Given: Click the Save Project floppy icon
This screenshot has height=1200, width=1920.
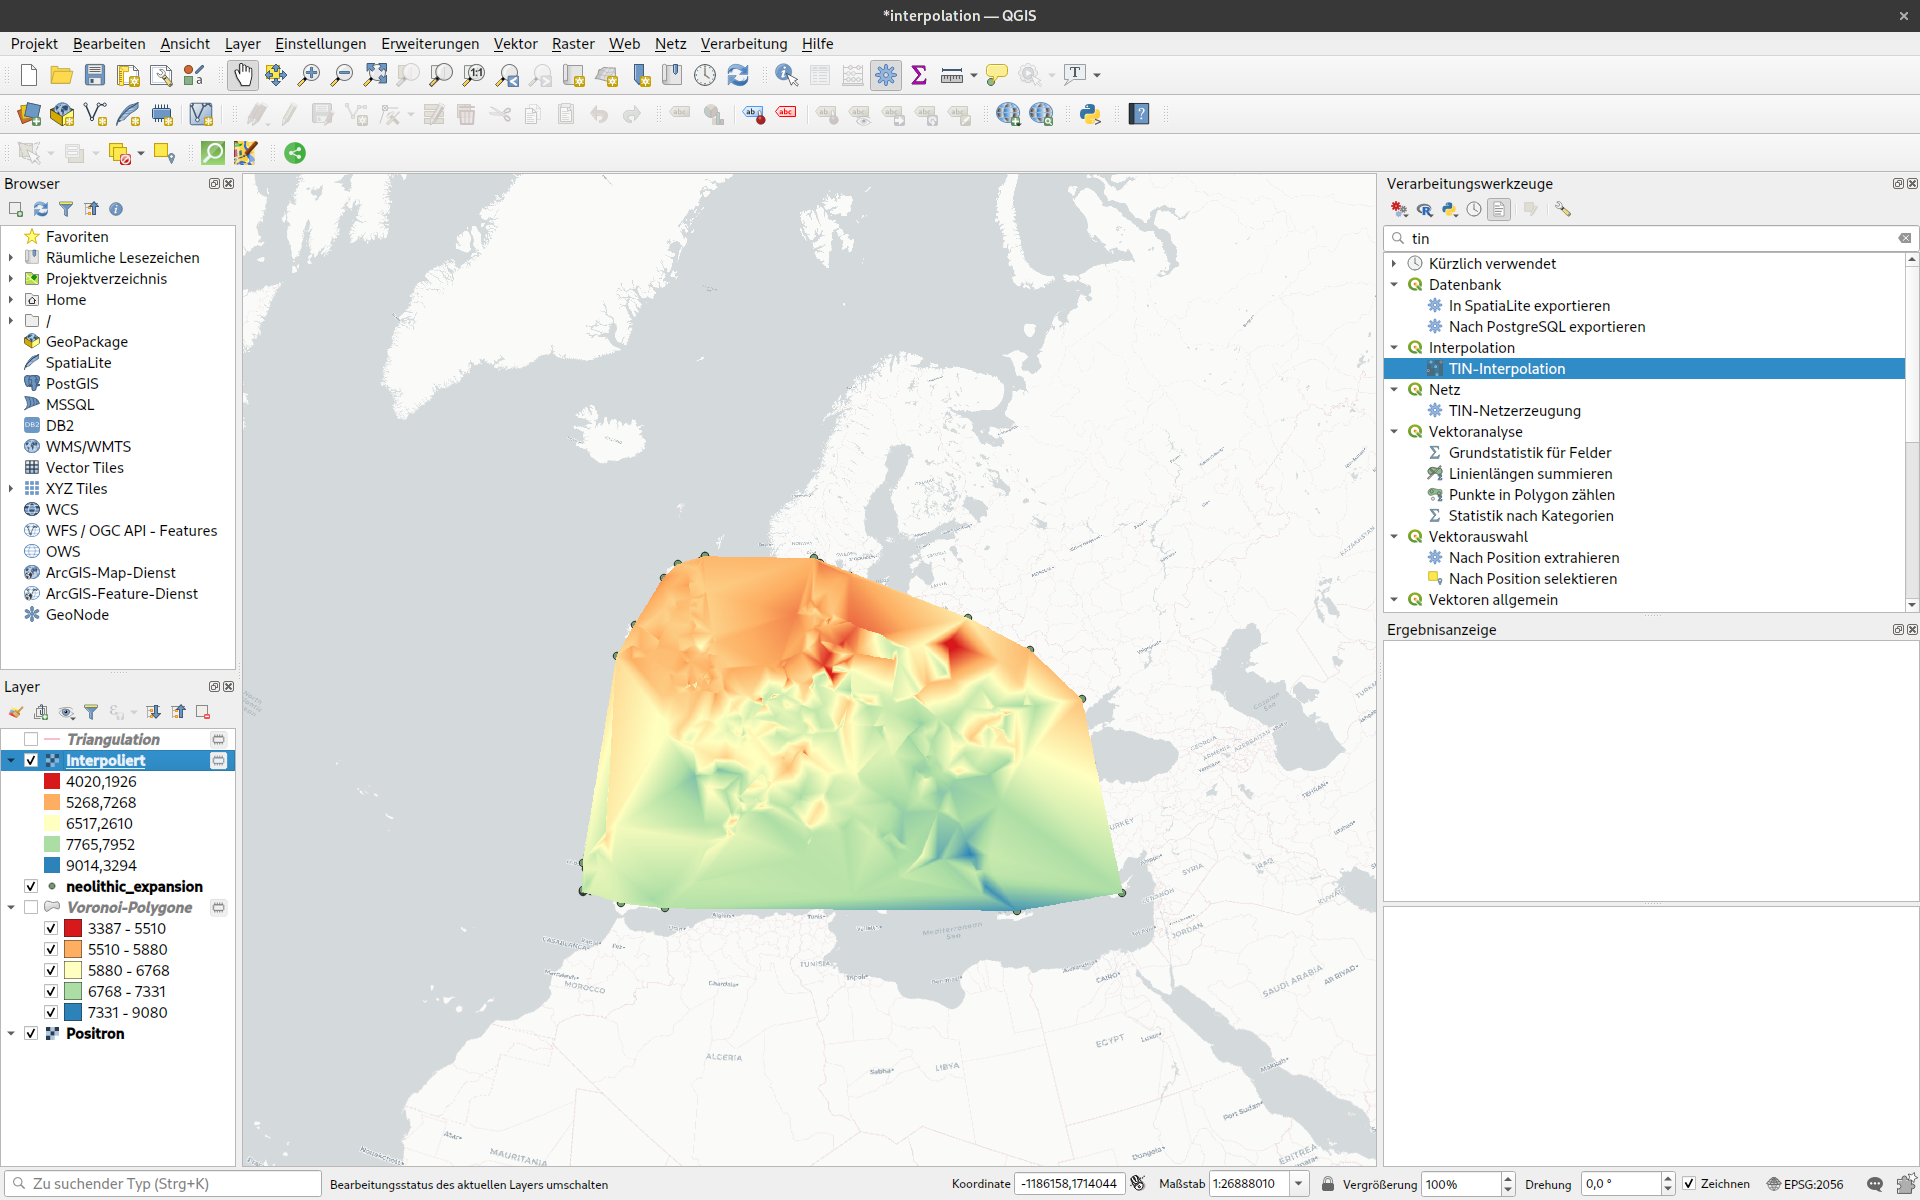Looking at the screenshot, I should pyautogui.click(x=95, y=75).
